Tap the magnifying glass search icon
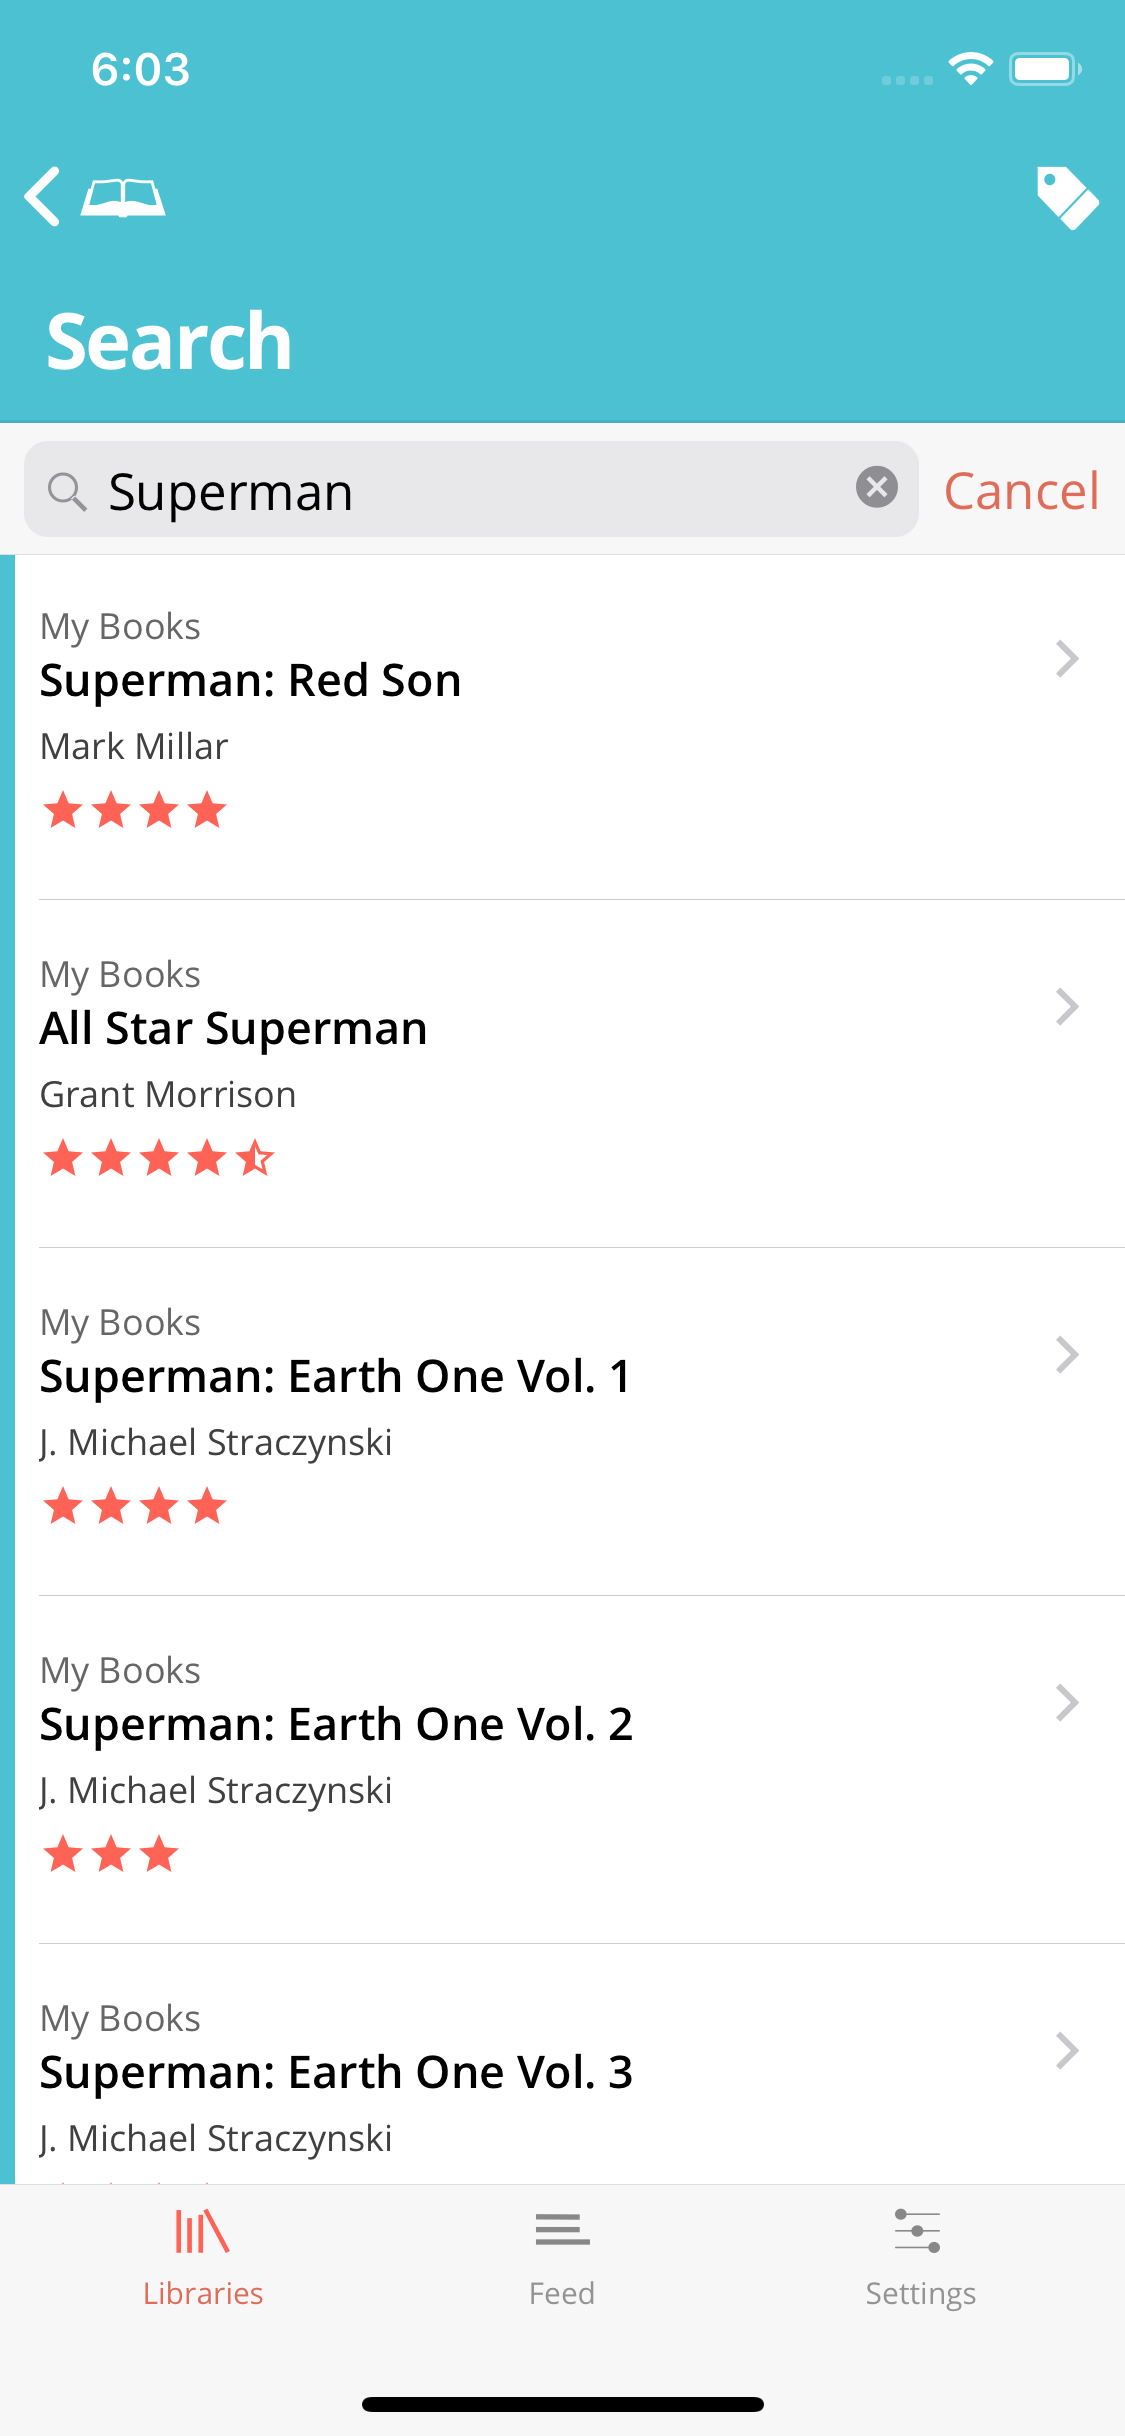1125x2436 pixels. [67, 491]
